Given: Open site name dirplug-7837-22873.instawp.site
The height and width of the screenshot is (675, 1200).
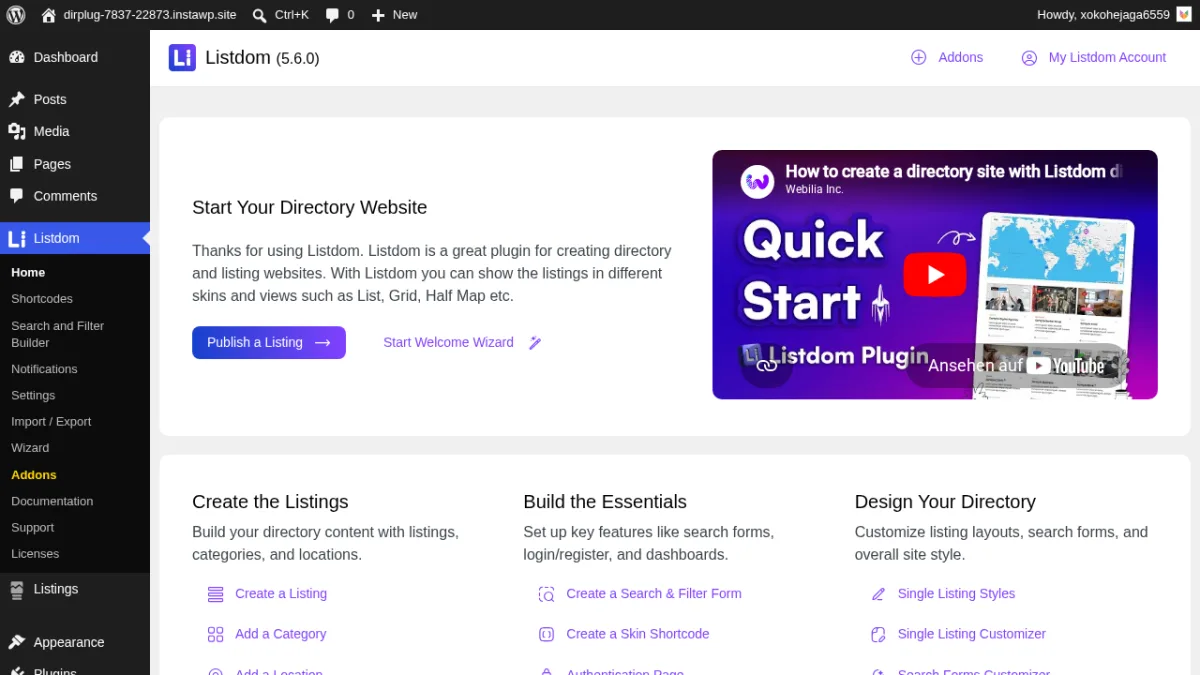Looking at the screenshot, I should coord(150,15).
